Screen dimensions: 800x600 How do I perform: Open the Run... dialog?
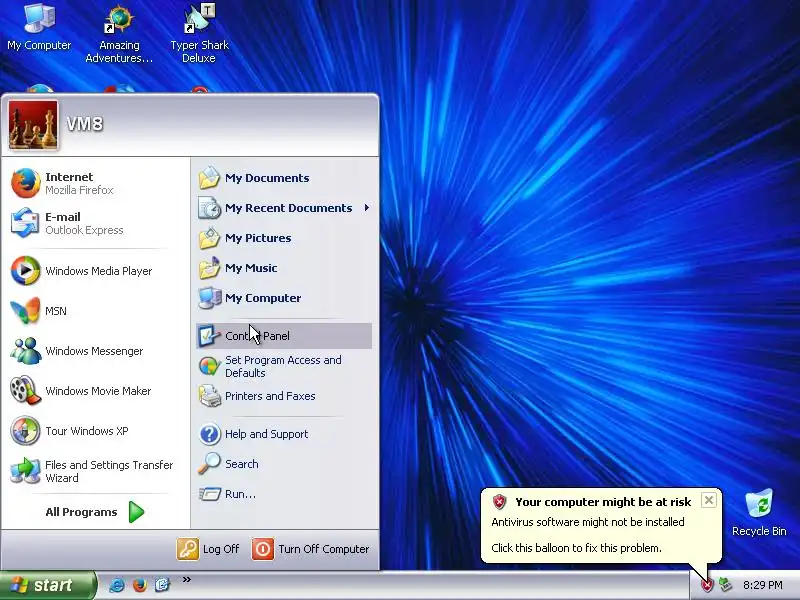pos(284,494)
